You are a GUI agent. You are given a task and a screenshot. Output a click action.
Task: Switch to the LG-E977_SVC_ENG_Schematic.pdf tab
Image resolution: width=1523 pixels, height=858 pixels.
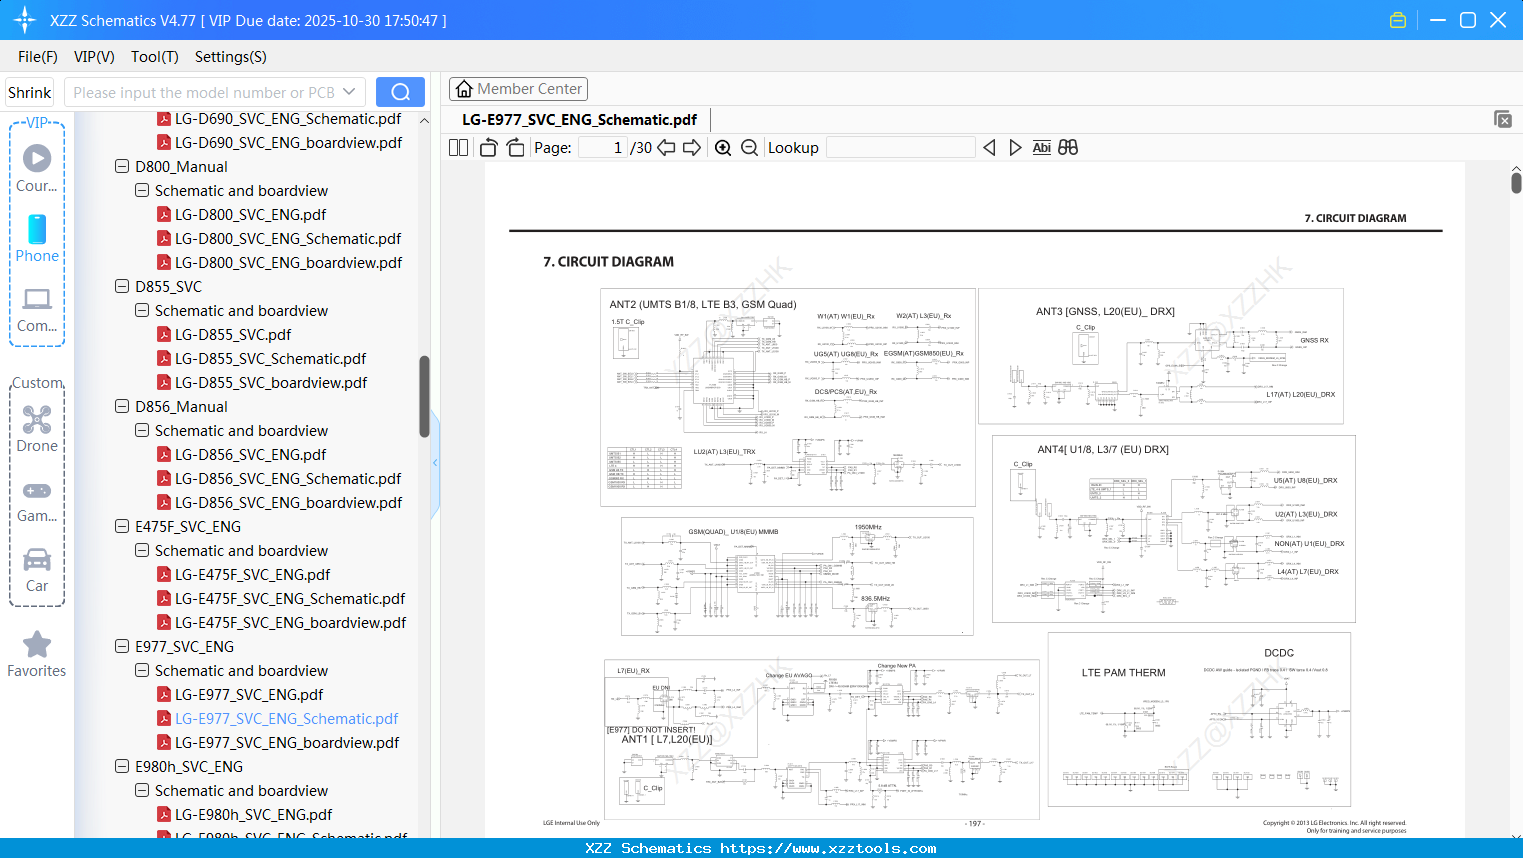[578, 119]
